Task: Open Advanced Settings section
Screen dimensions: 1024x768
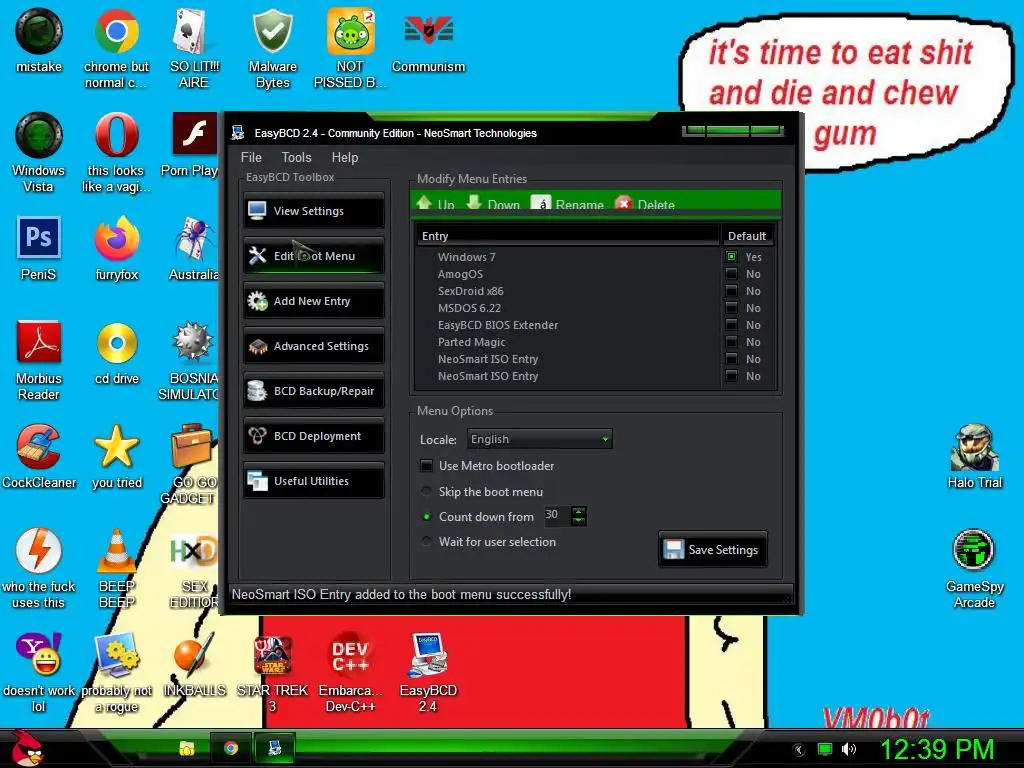Action: point(313,346)
